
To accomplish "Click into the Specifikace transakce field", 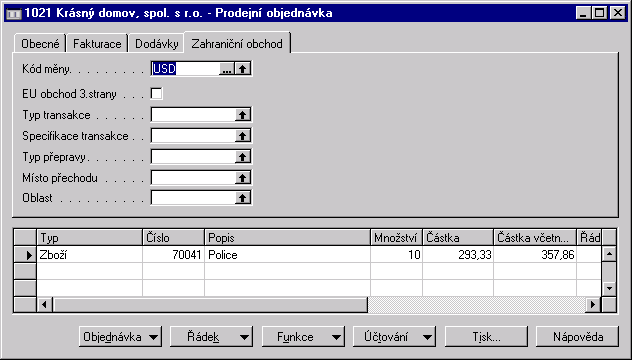I will click(193, 136).
